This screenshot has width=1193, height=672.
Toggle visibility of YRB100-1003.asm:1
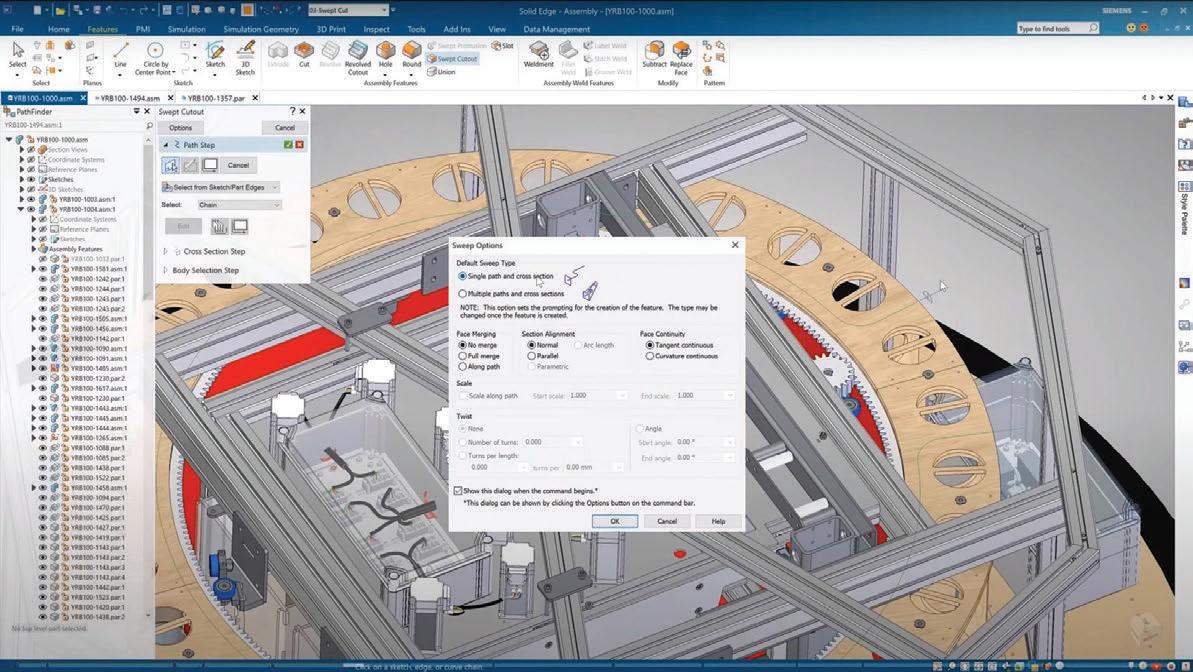coord(31,199)
